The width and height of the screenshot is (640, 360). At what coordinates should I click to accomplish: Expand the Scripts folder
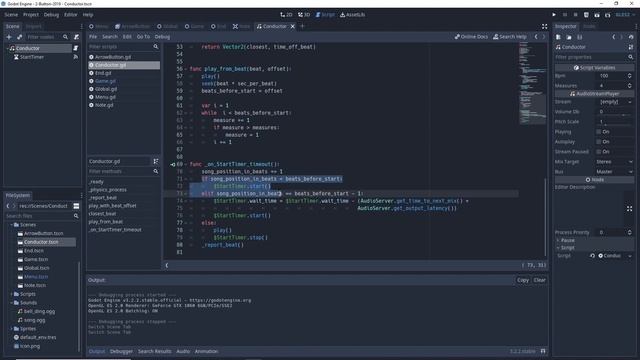pos(11,294)
